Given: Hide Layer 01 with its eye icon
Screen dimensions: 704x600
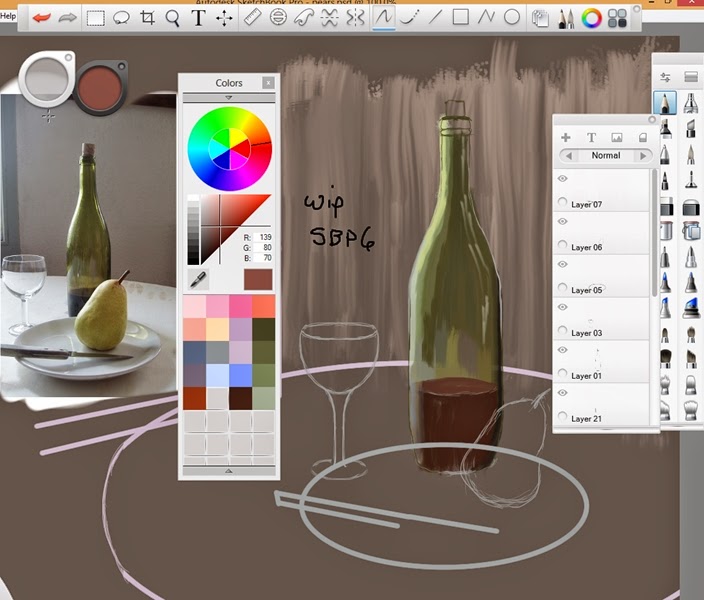Looking at the screenshot, I should pyautogui.click(x=563, y=350).
